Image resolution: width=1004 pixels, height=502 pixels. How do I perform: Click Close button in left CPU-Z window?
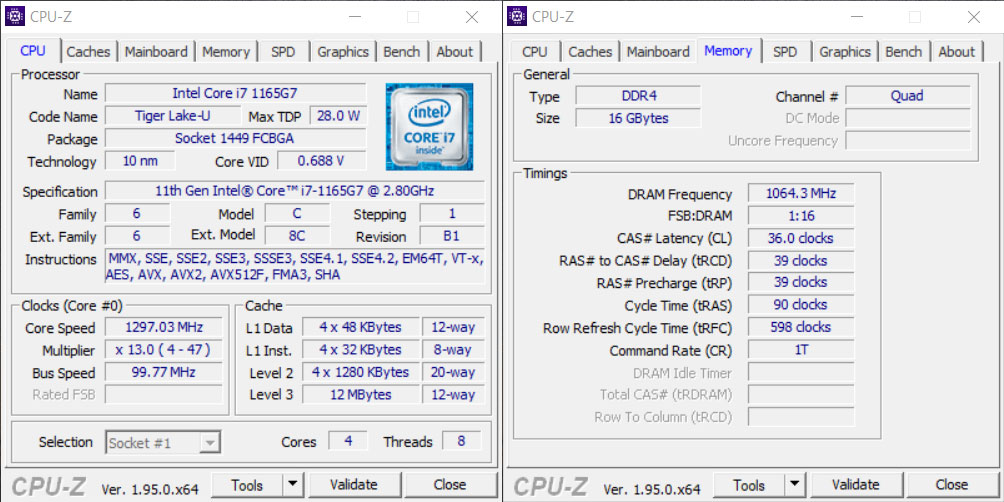coord(449,485)
